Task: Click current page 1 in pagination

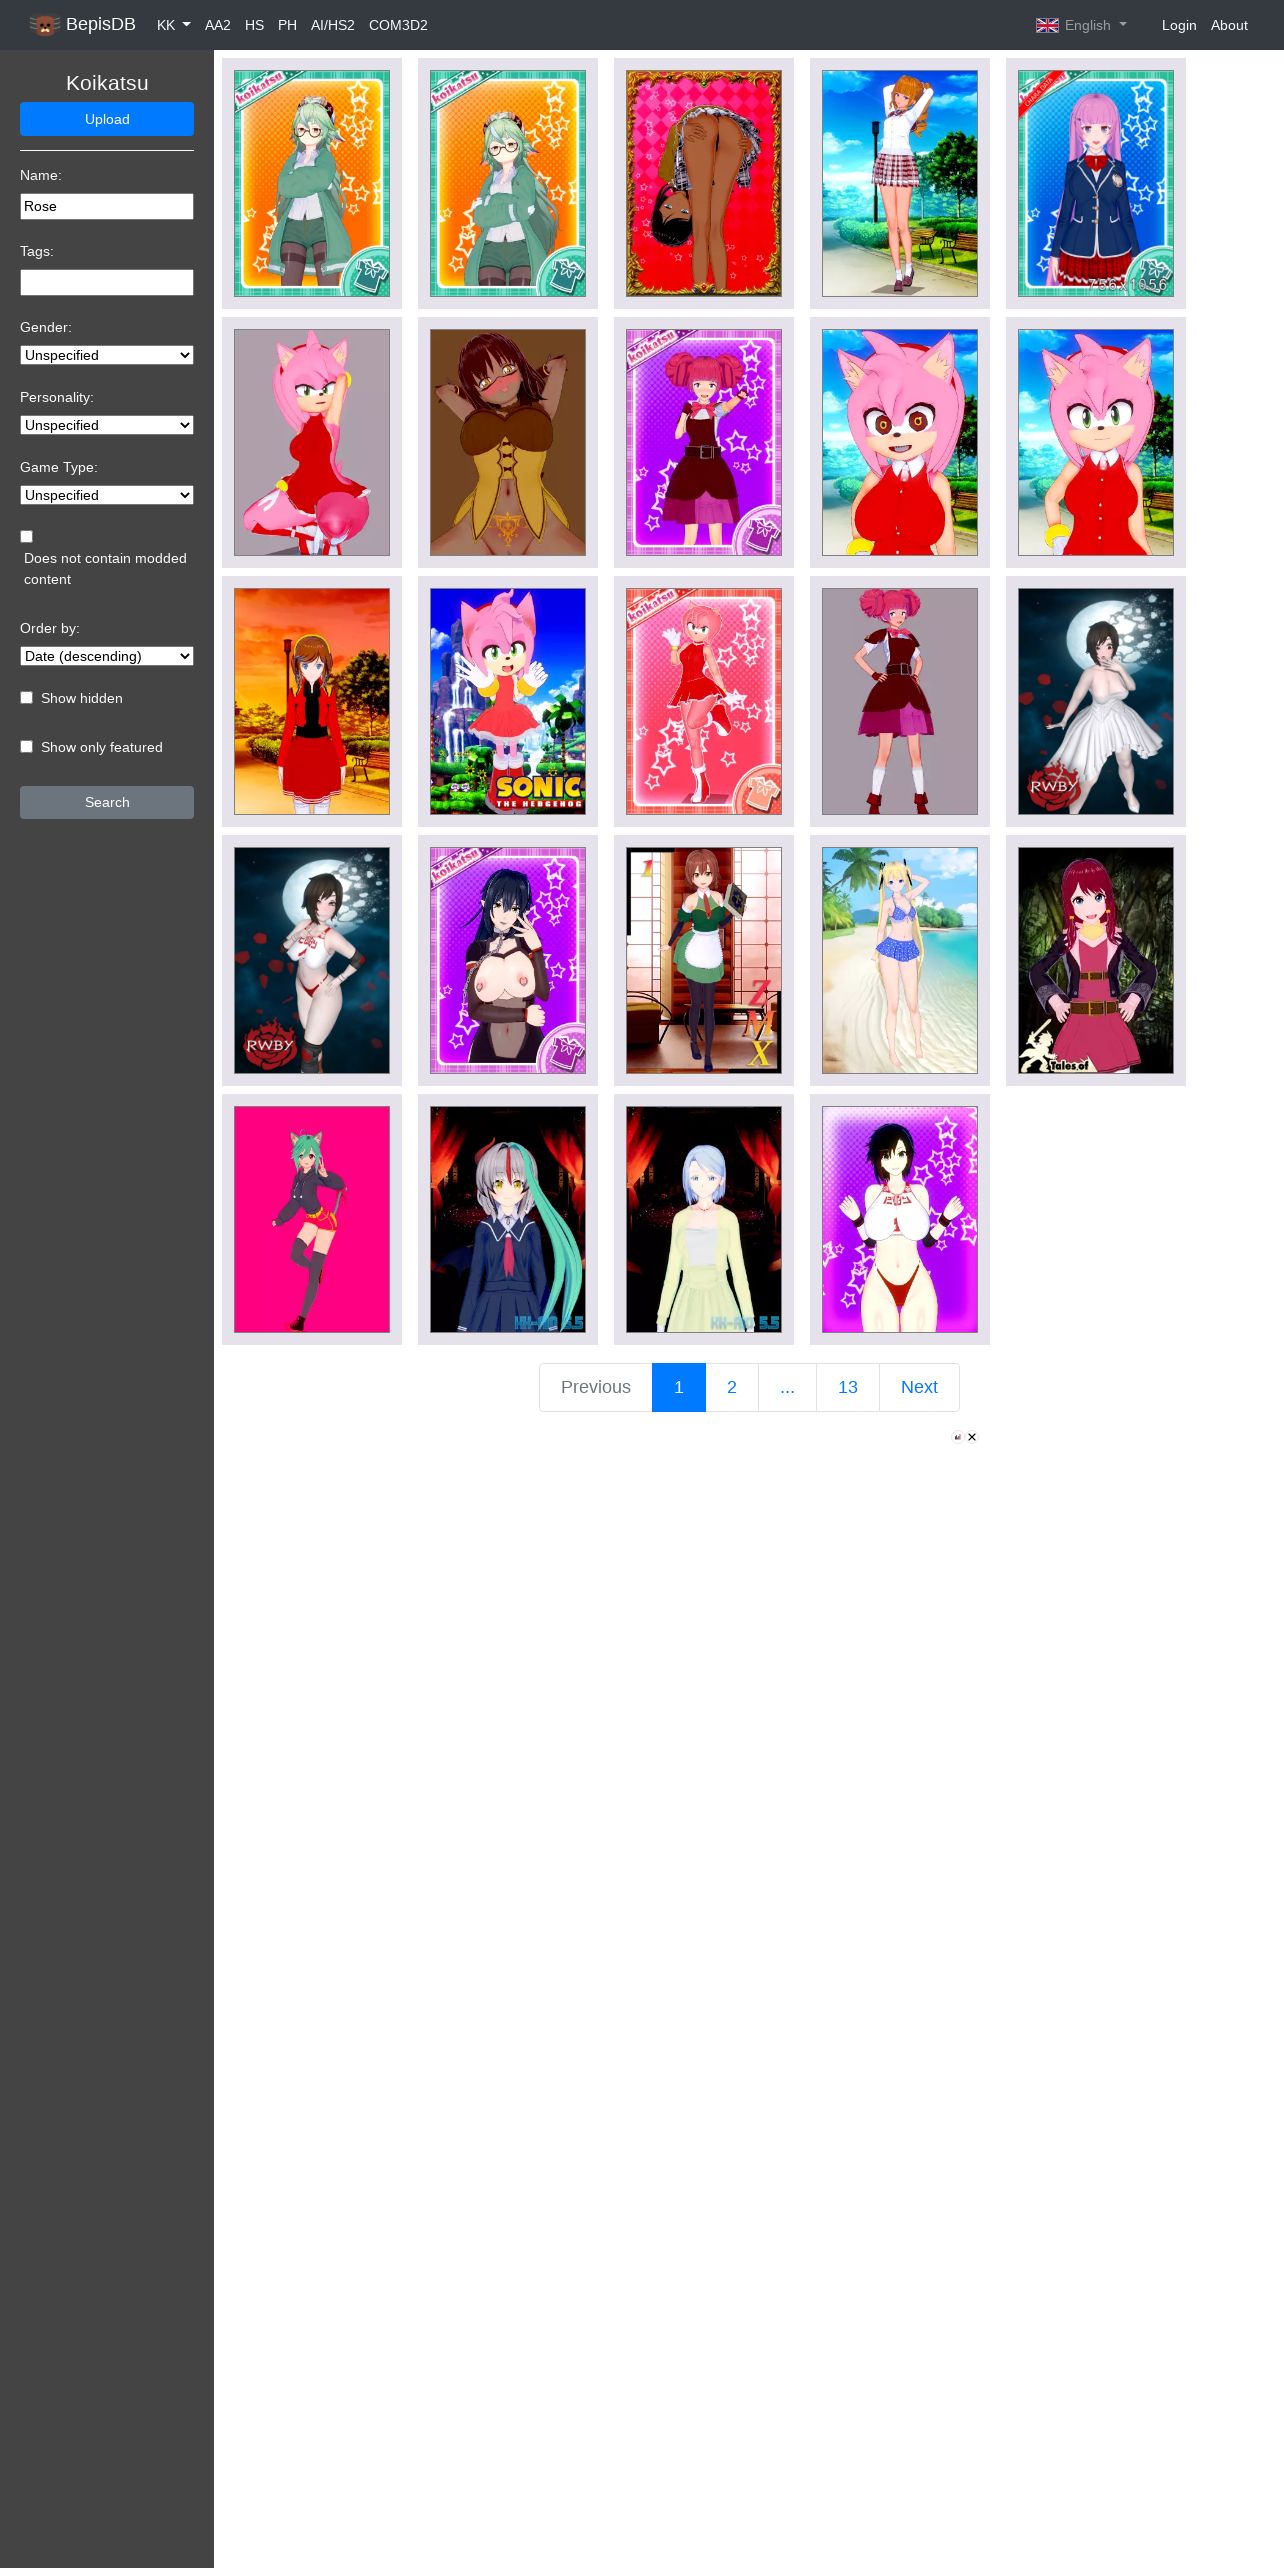Action: [x=679, y=1387]
